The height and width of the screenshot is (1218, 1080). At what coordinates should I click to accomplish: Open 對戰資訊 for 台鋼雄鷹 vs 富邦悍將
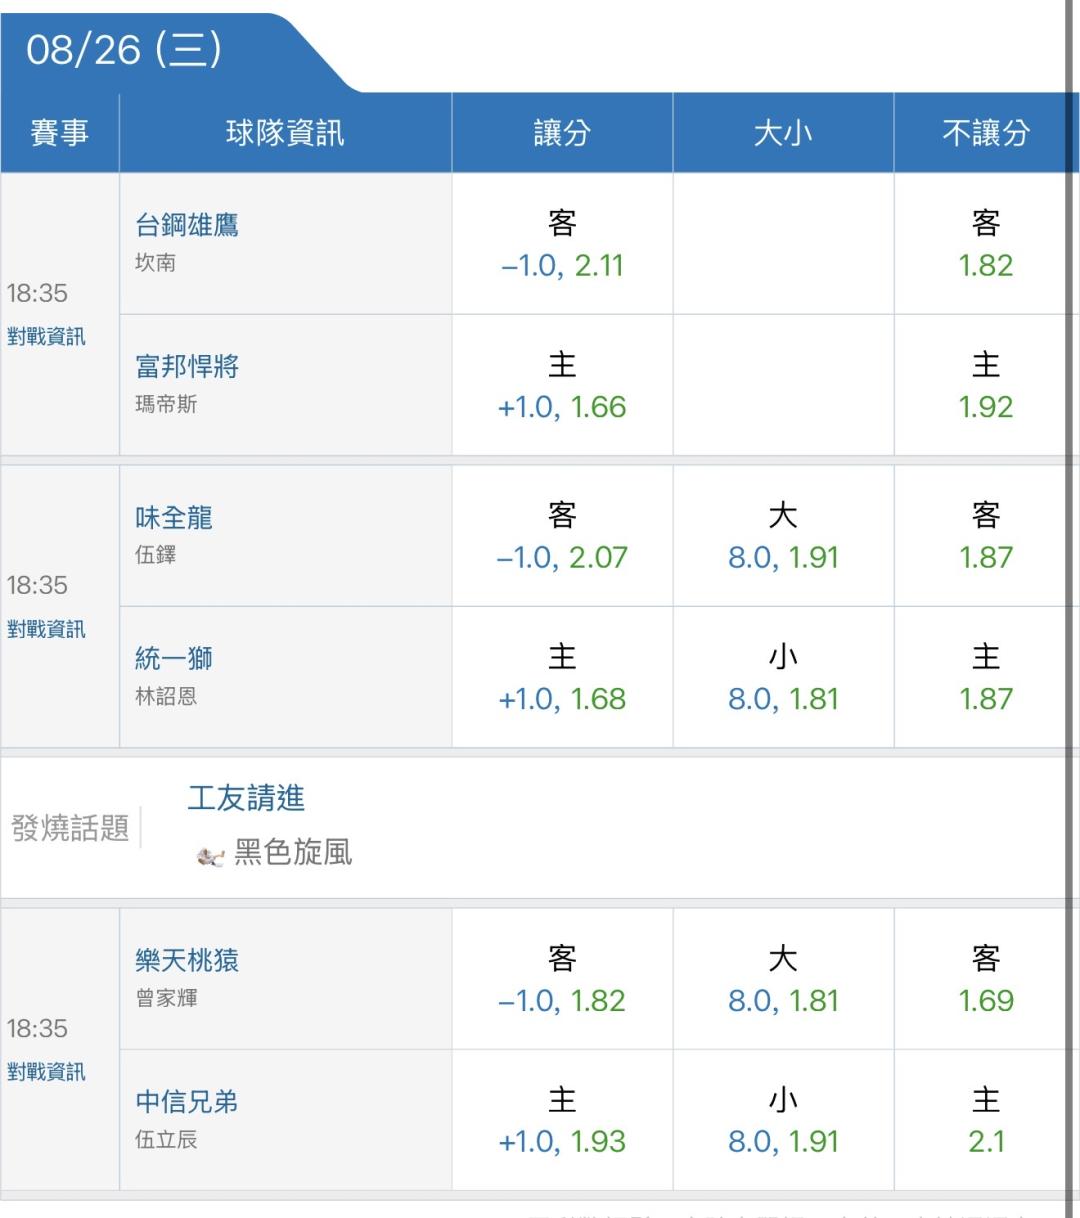(46, 336)
